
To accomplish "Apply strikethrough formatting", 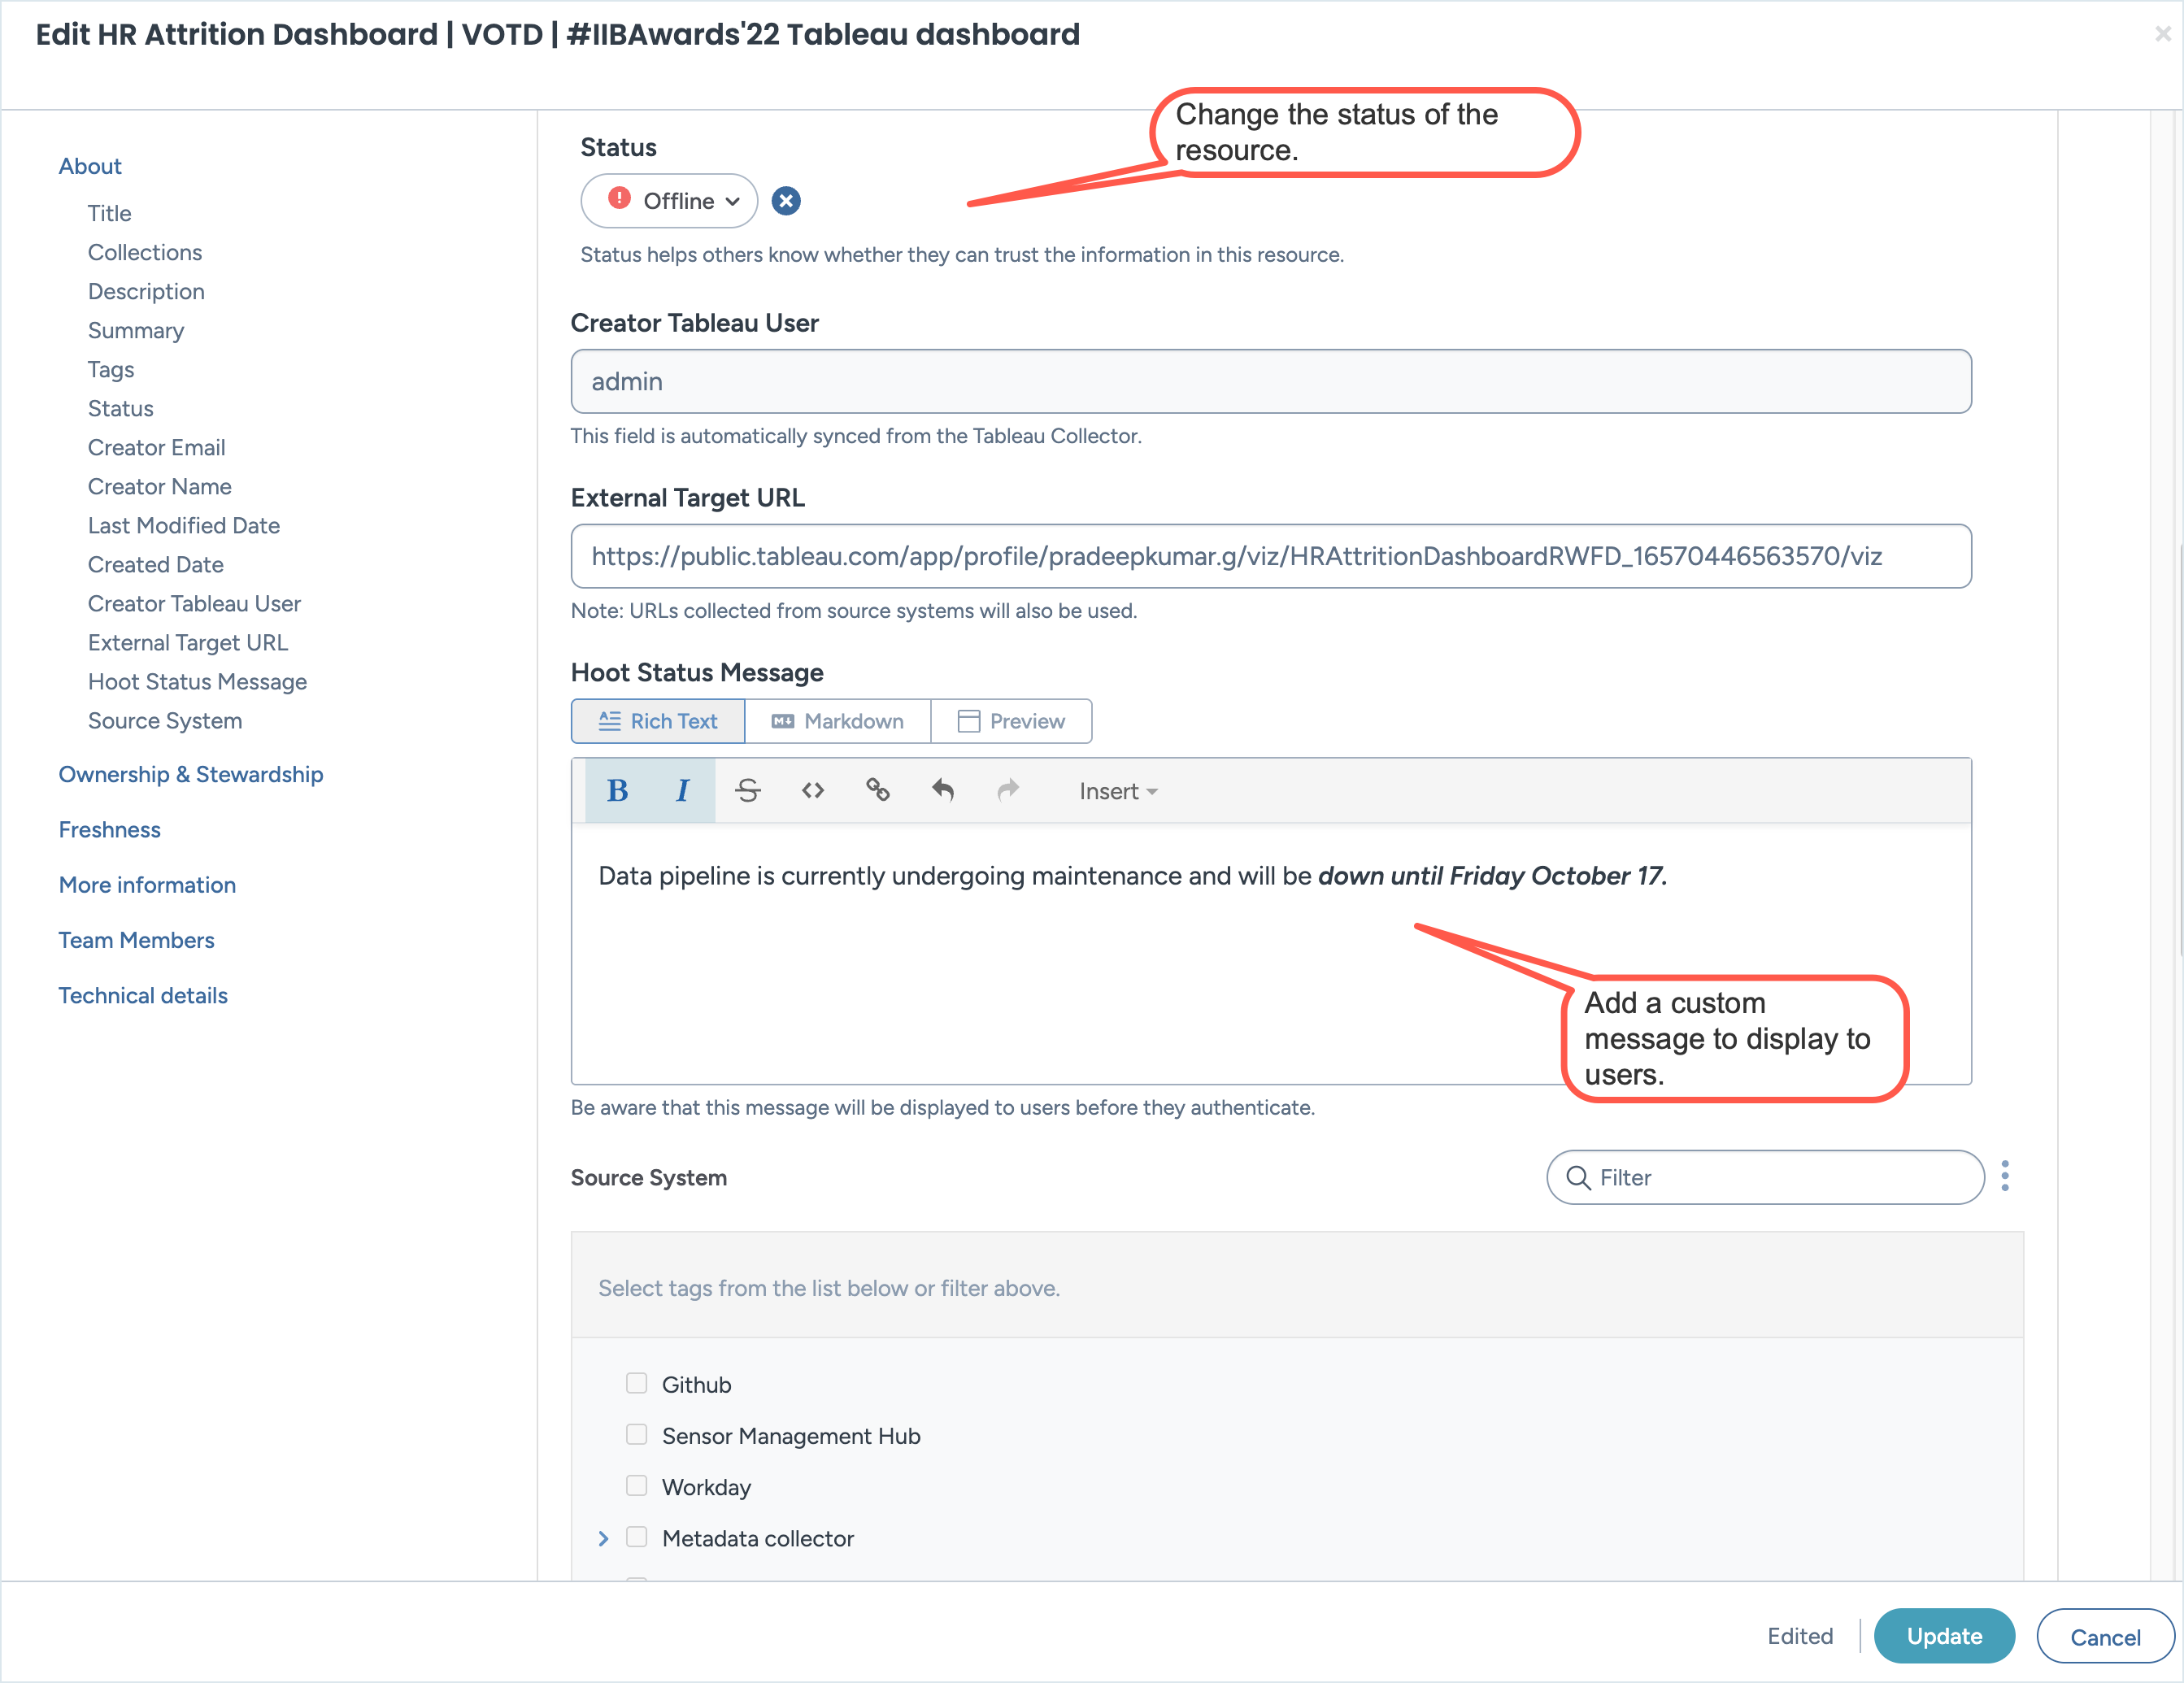I will (747, 791).
